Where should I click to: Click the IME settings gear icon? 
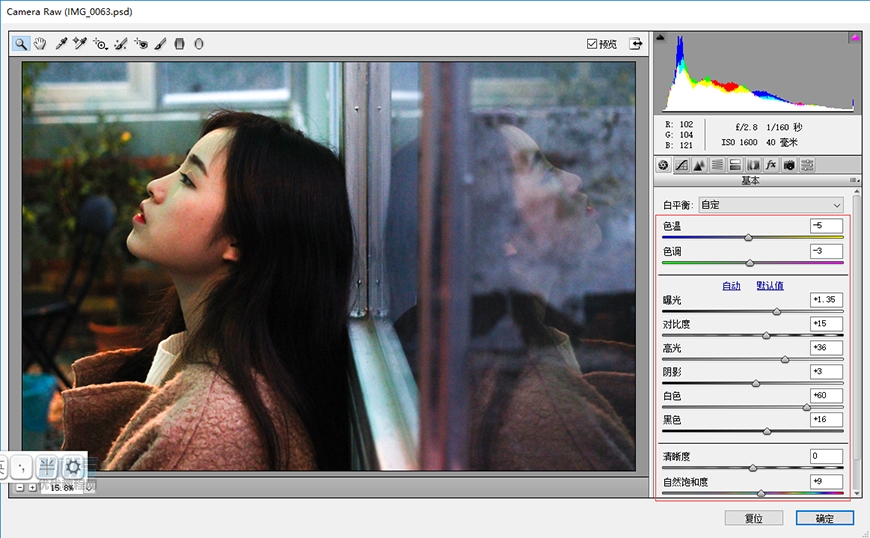click(72, 466)
